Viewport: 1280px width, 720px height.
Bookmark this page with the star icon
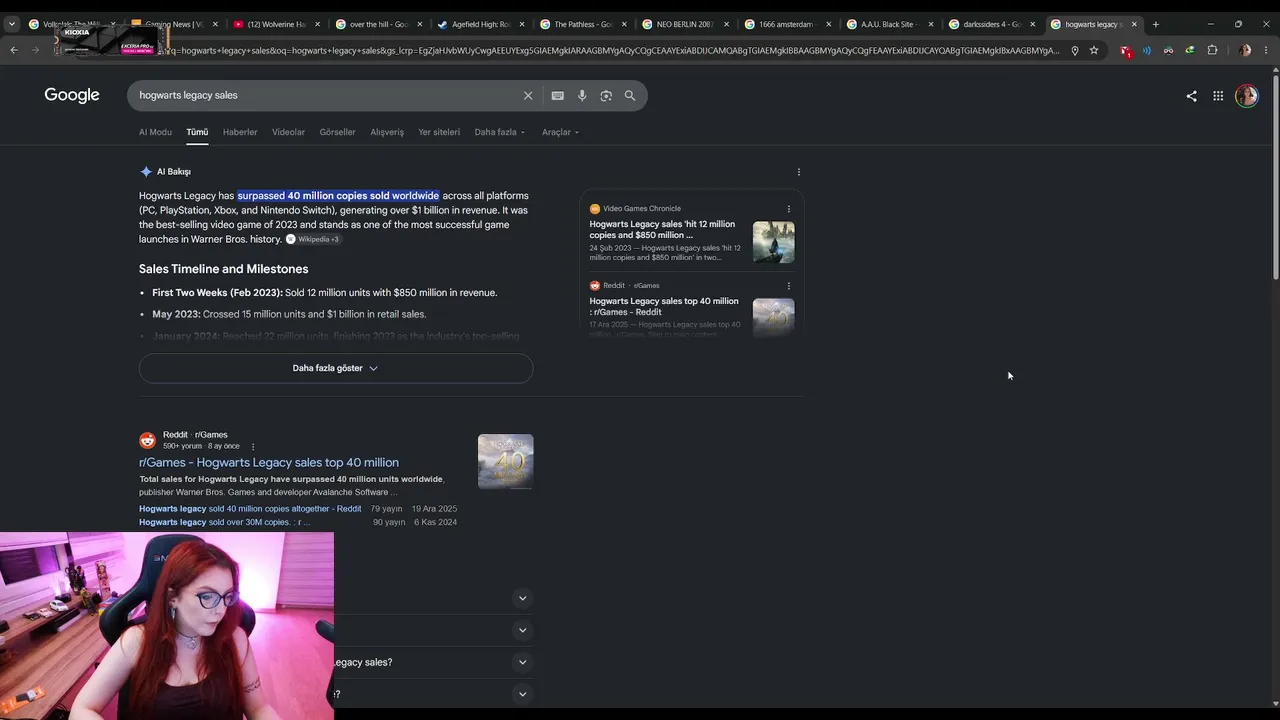tap(1094, 50)
